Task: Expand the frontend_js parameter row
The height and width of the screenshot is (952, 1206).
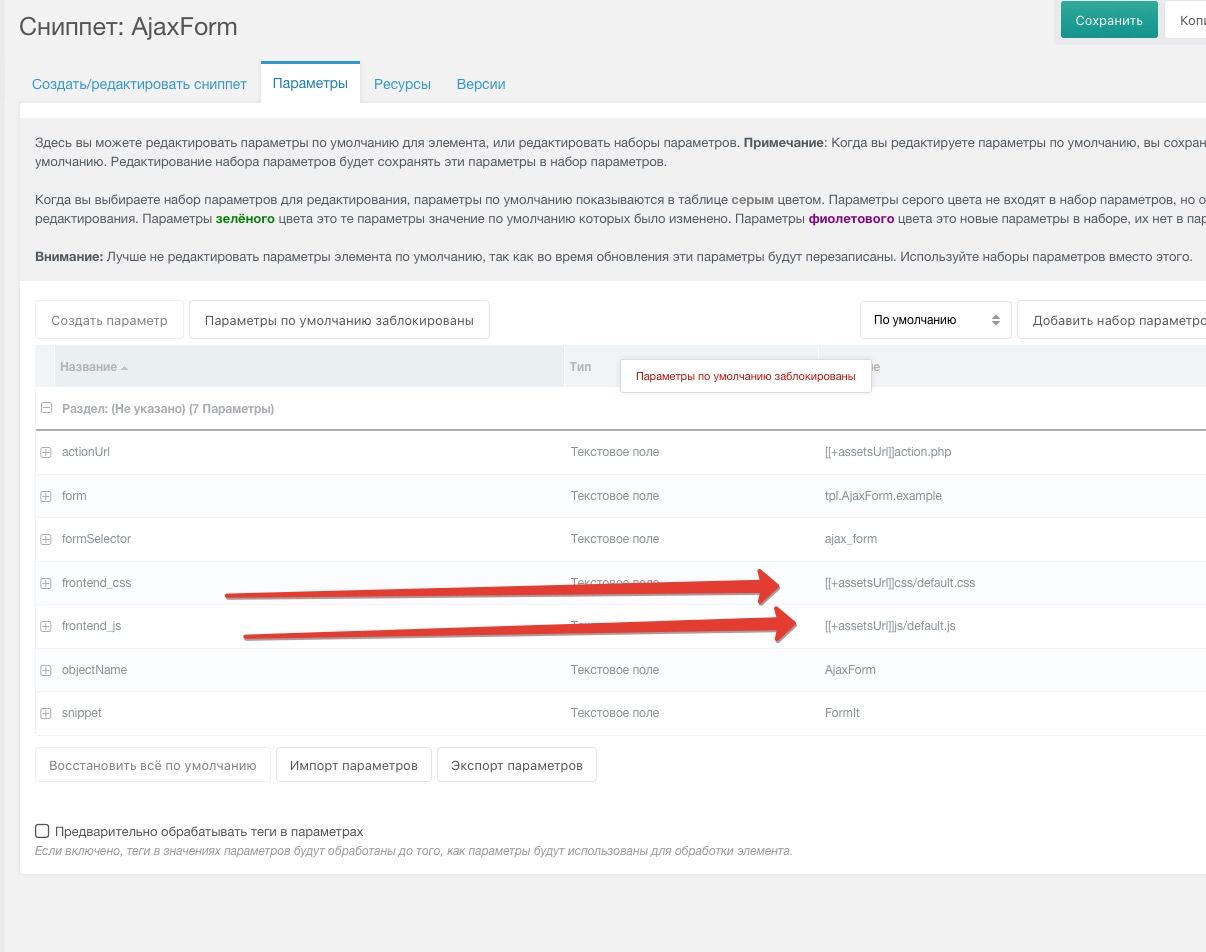Action: point(46,626)
